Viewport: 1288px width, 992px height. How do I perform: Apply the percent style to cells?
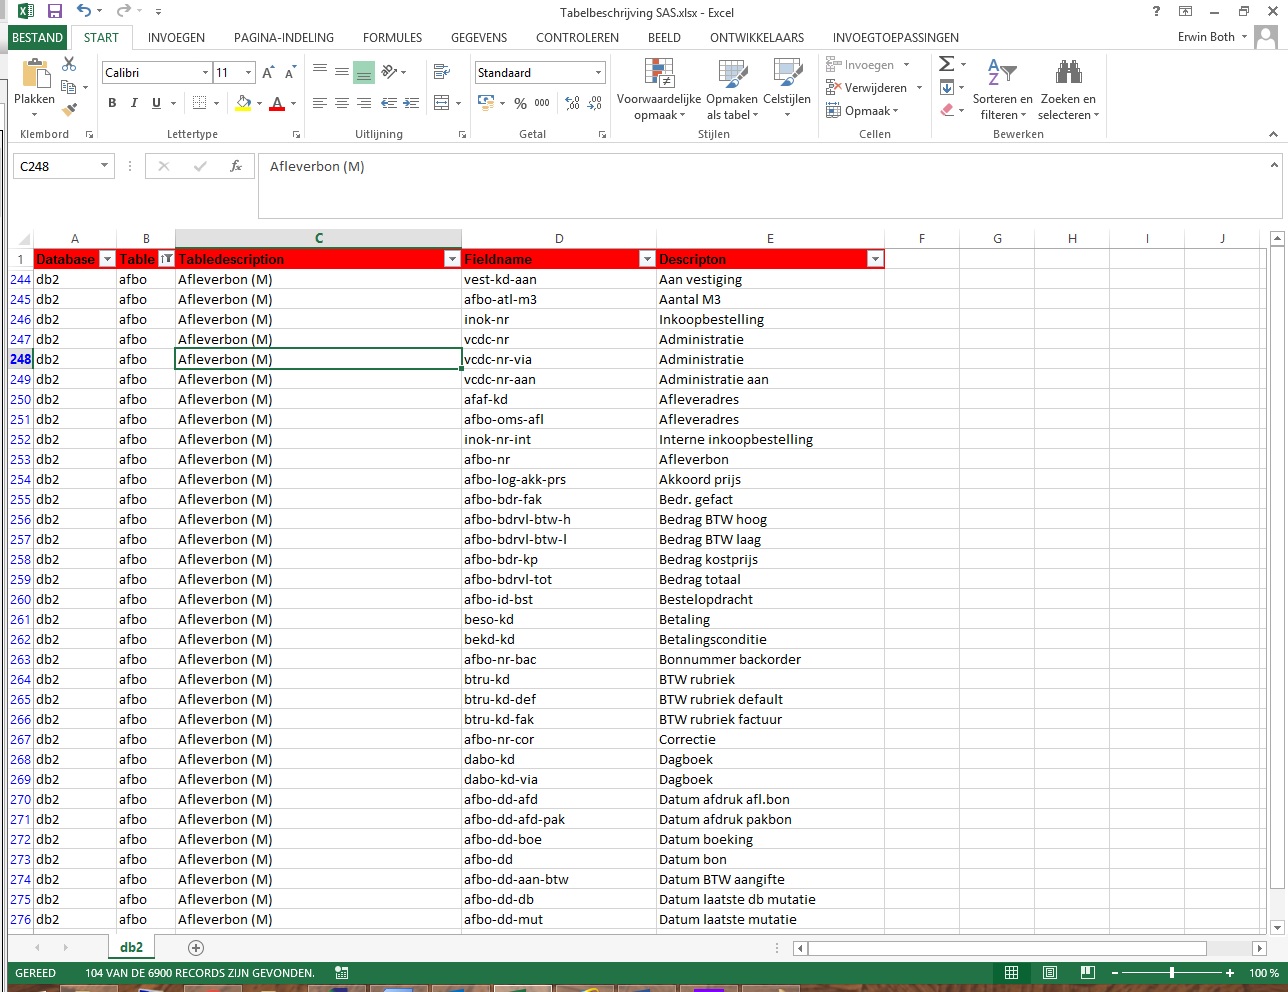519,103
